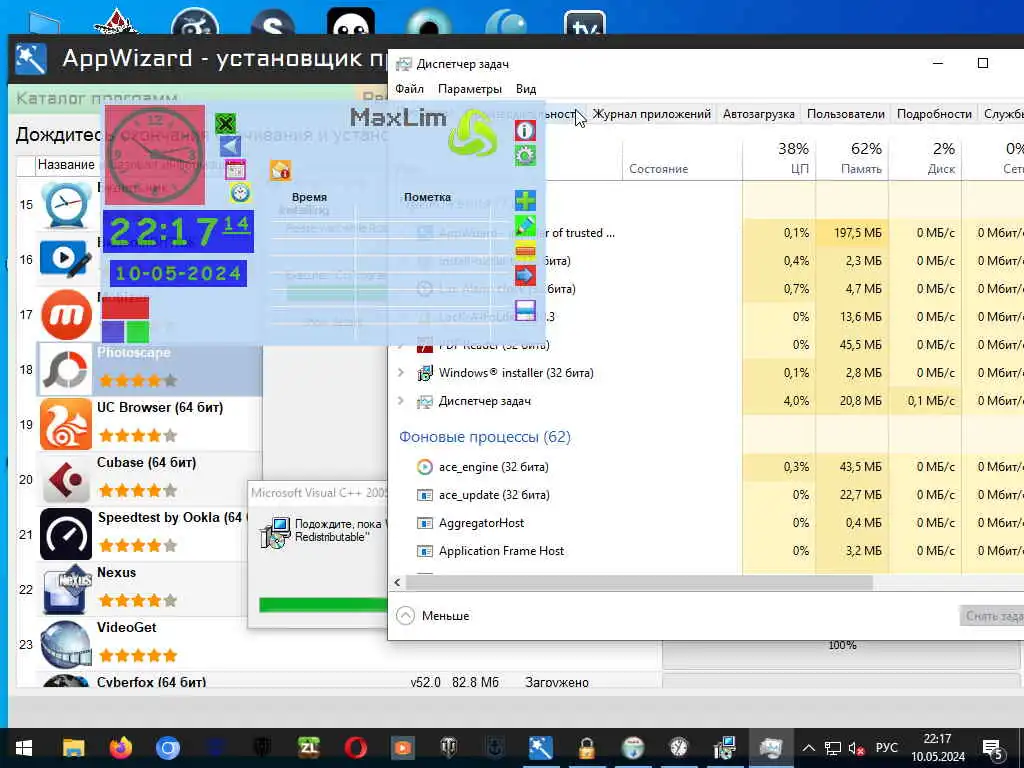Sort by Диск column header
Viewport: 1024px width, 768px height.
(x=926, y=159)
